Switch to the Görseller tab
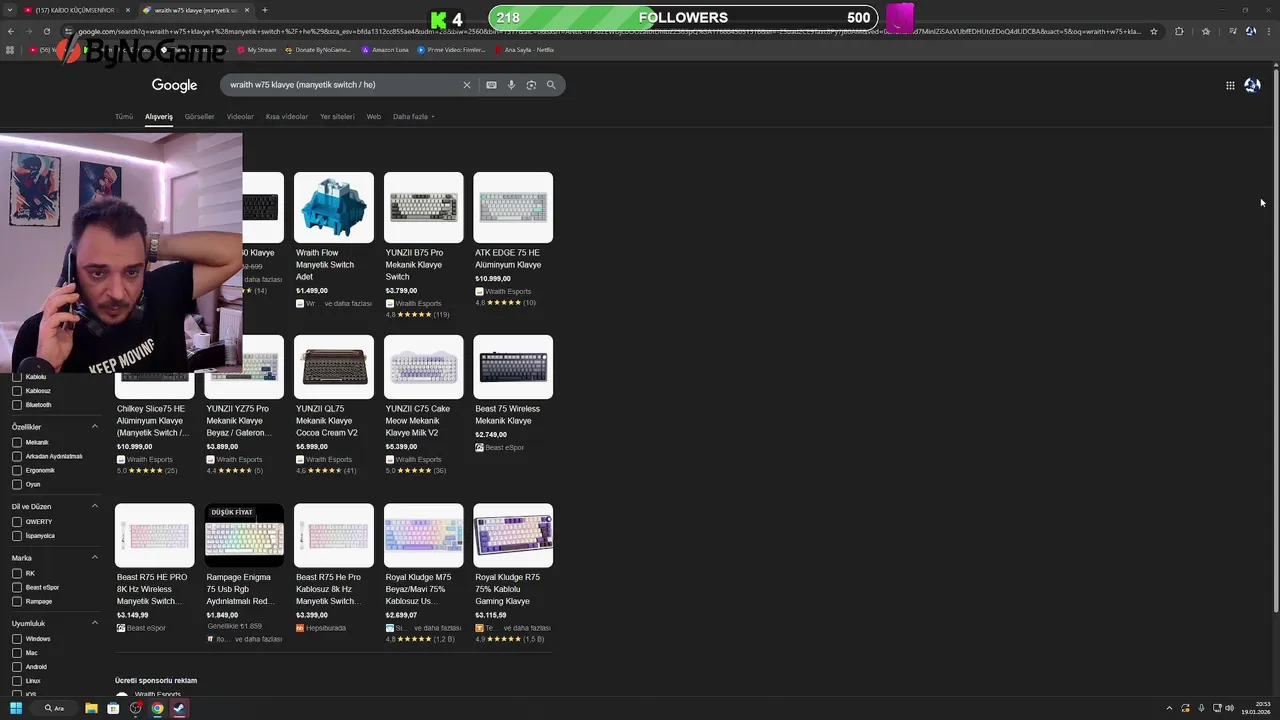Screen dimensions: 1280x720 coord(199,117)
